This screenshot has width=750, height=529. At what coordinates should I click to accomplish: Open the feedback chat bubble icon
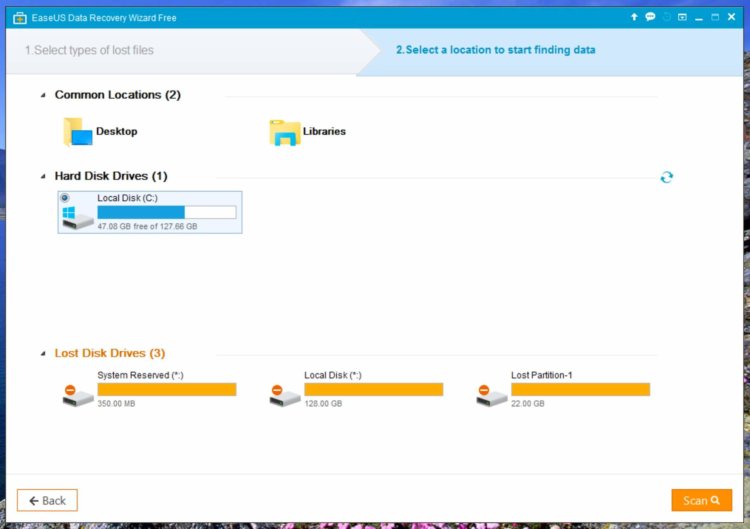[650, 17]
